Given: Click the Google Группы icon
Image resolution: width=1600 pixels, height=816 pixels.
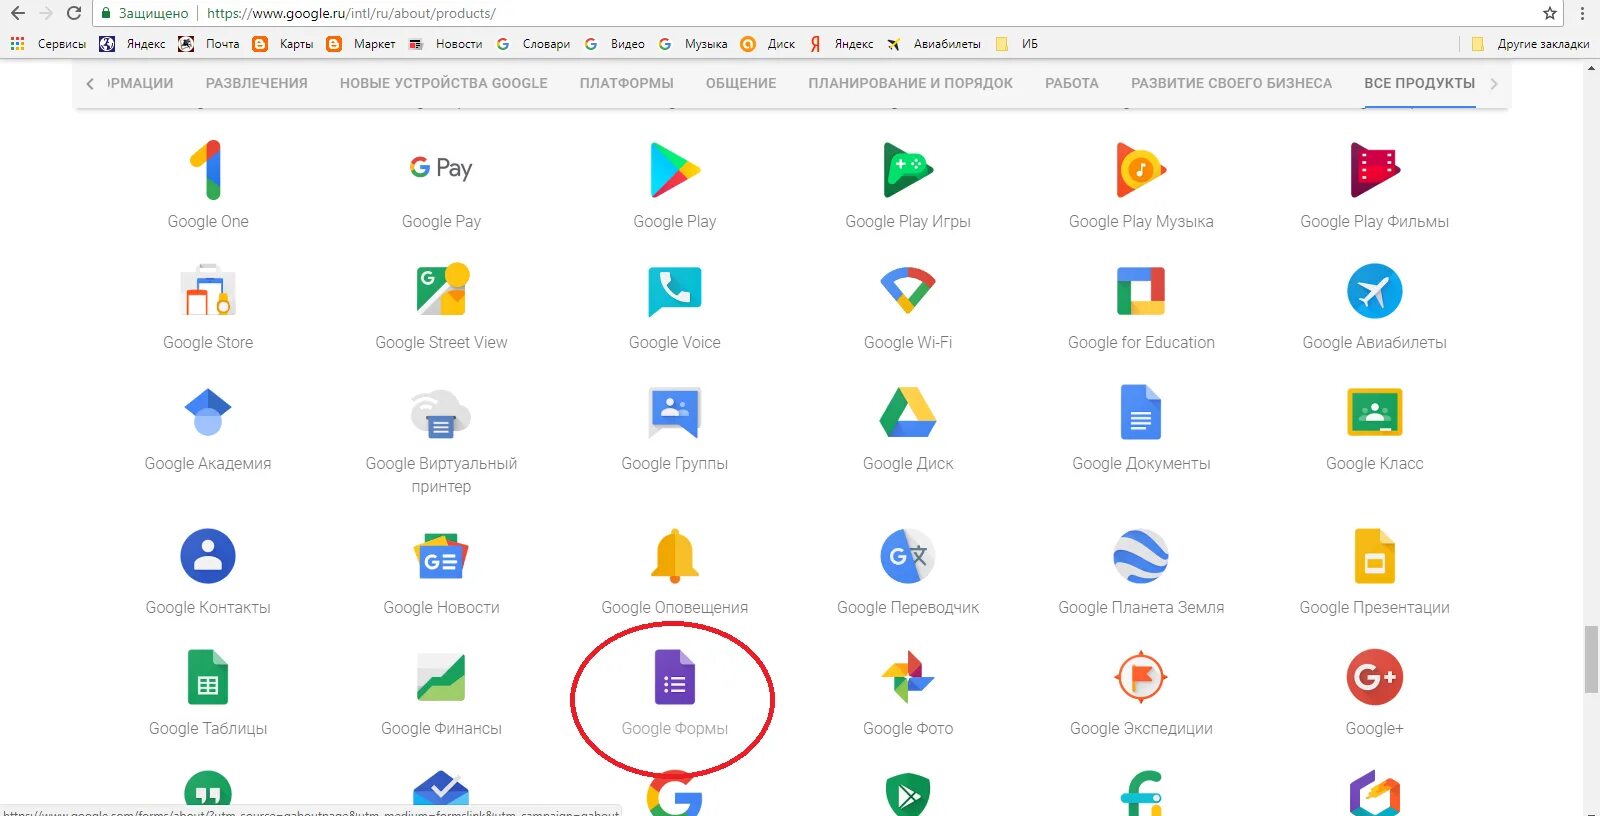Looking at the screenshot, I should pyautogui.click(x=675, y=413).
